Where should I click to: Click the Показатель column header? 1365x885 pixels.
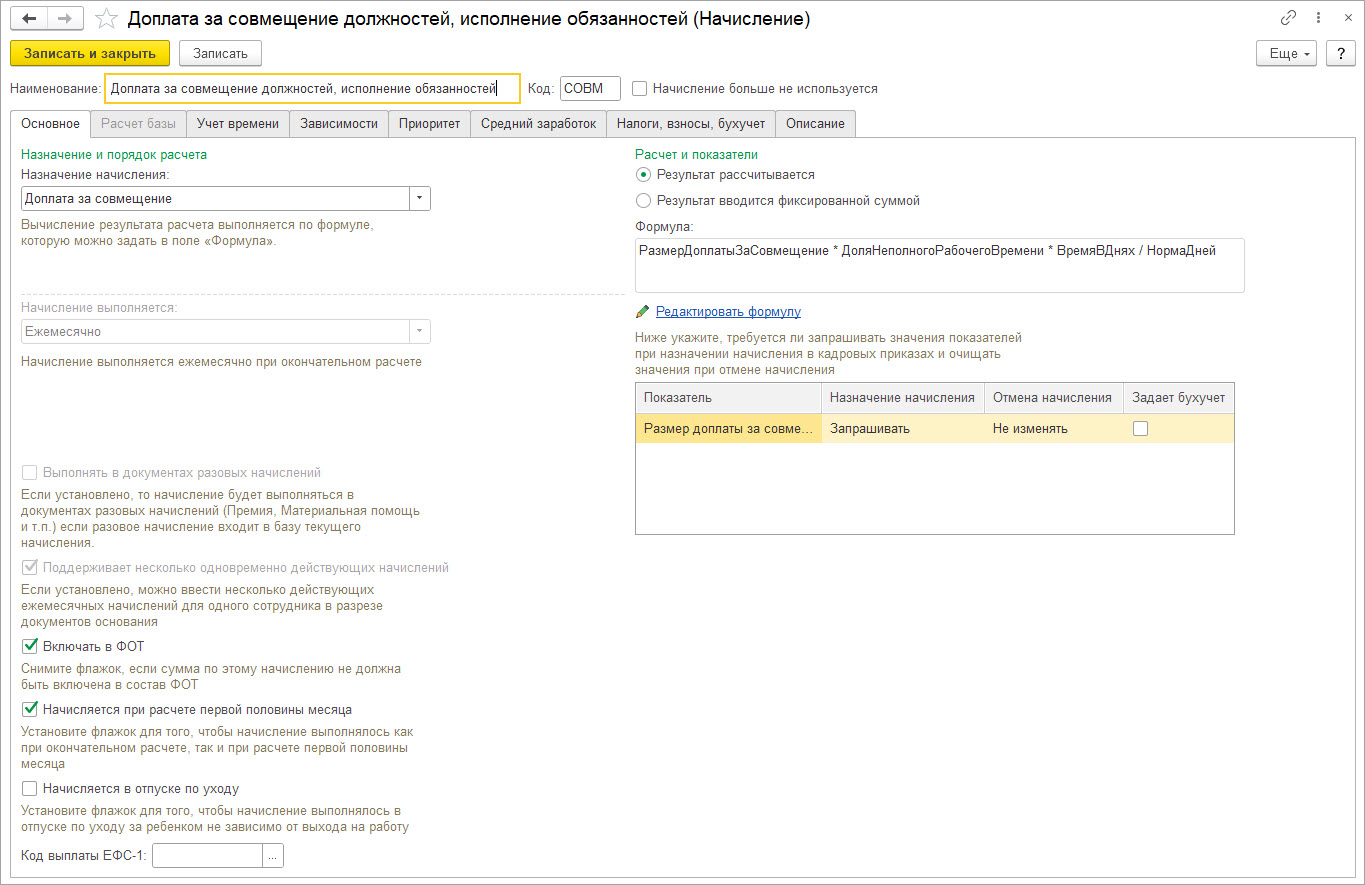pos(728,397)
